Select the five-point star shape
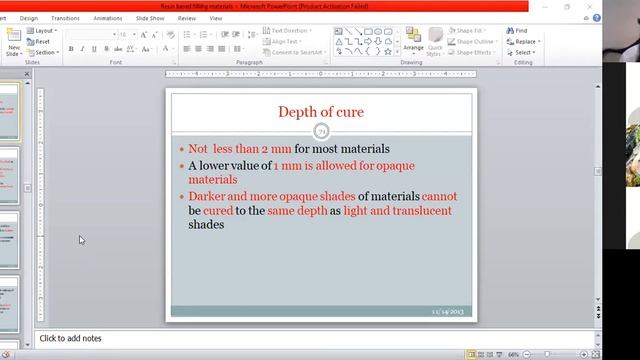This screenshot has width=640, height=360. coord(388,51)
